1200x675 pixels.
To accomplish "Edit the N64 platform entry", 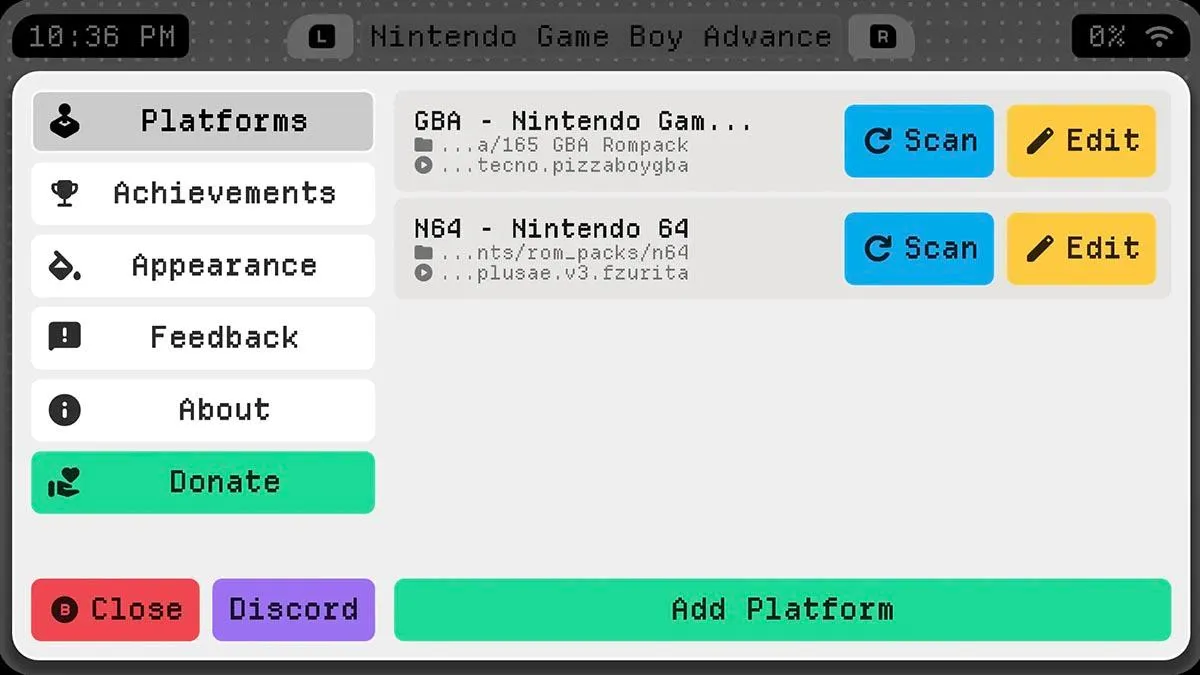I will point(1081,249).
